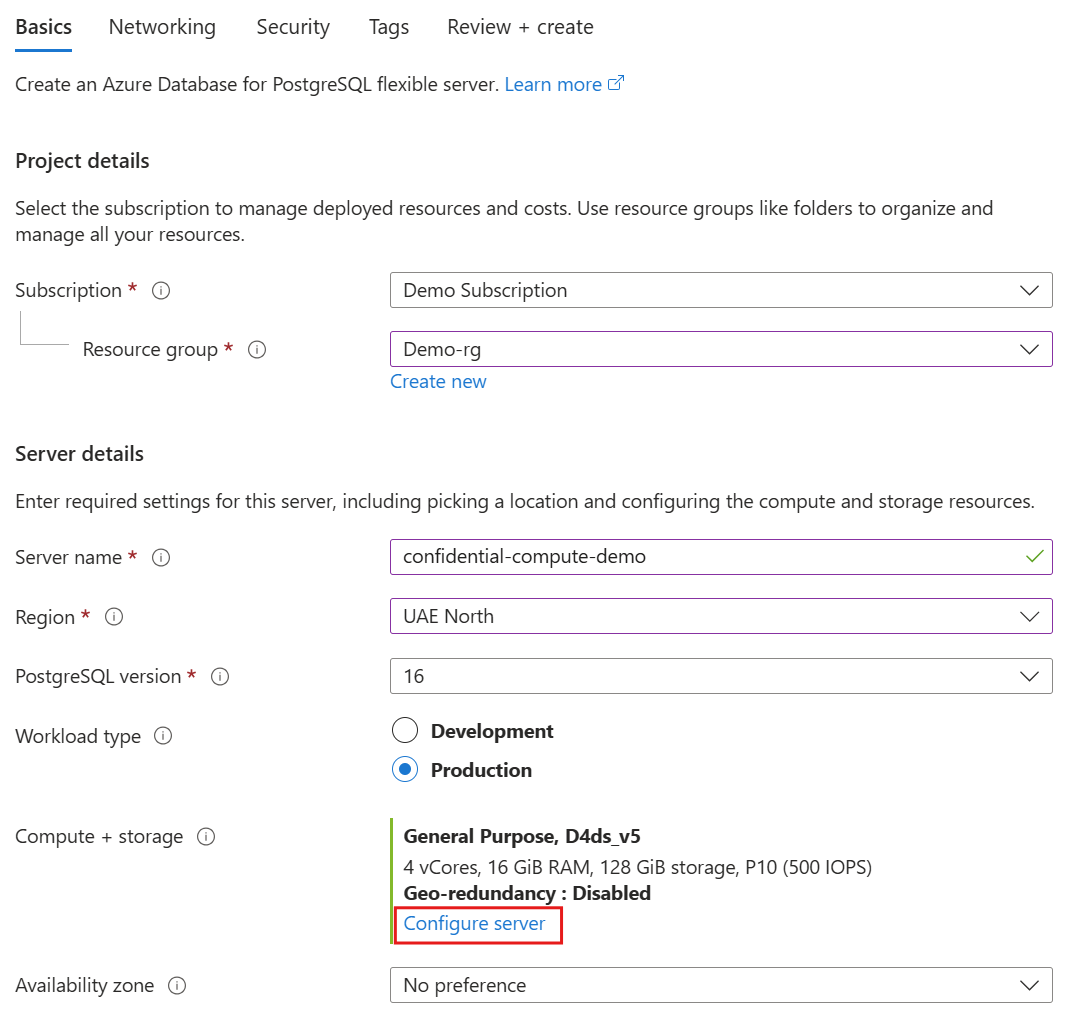Open the Availability zone dropdown
Viewport: 1078px width, 1027px height.
[x=720, y=985]
